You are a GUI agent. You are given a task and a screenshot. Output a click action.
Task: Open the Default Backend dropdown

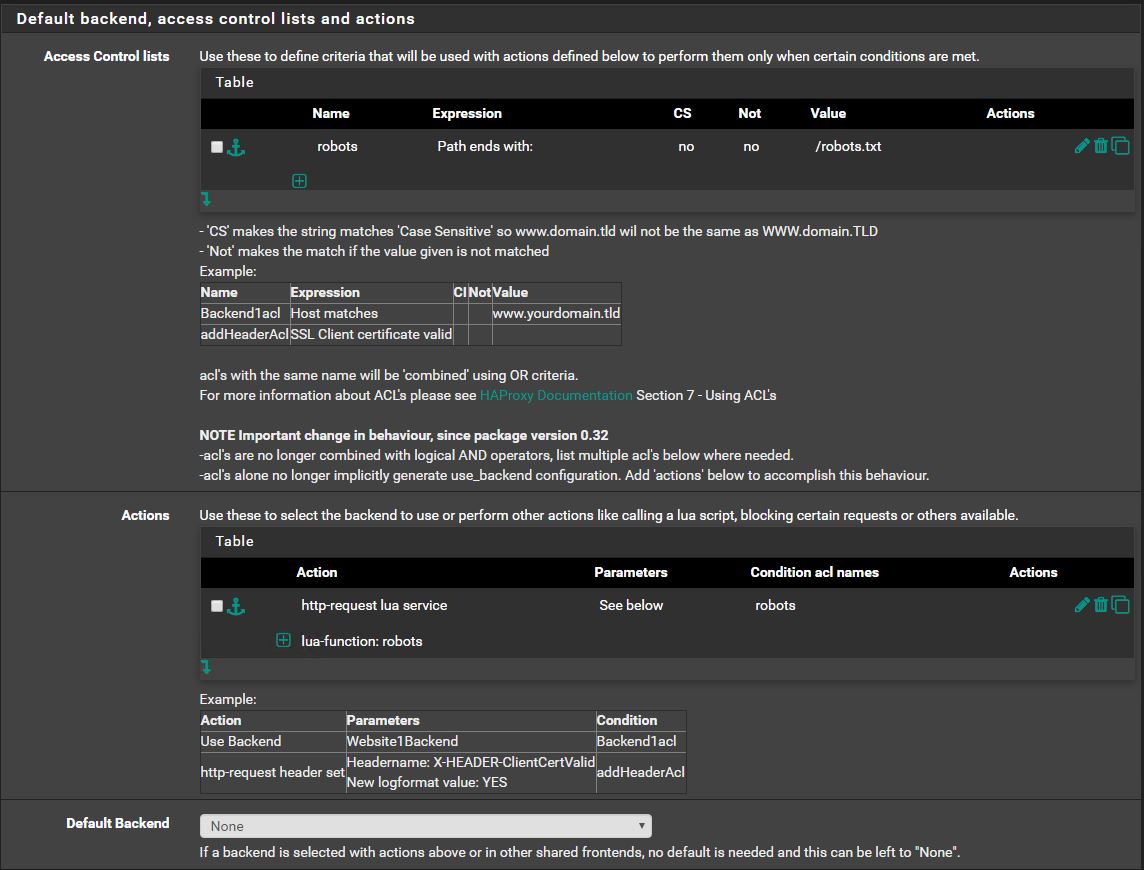(x=425, y=826)
